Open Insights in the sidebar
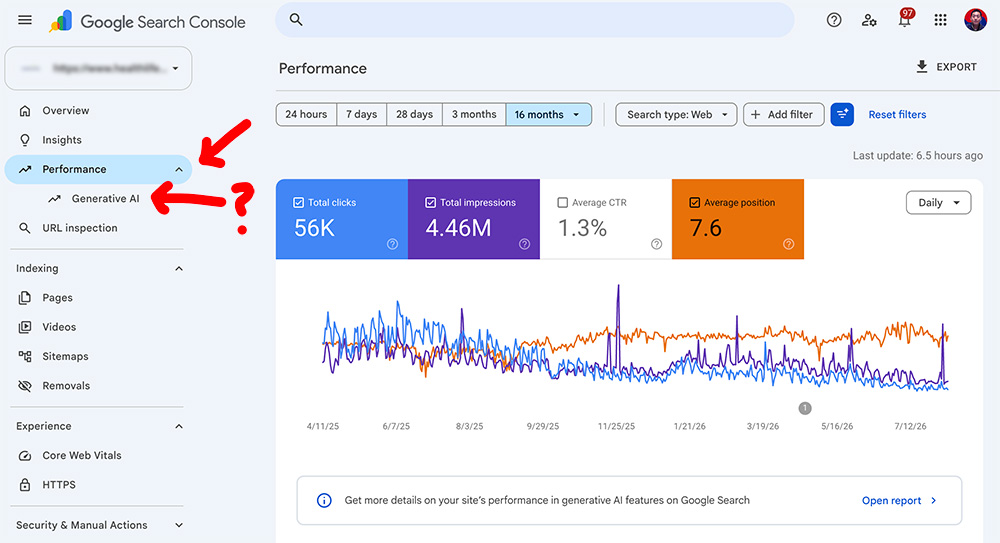This screenshot has height=543, width=1000. 98,140
